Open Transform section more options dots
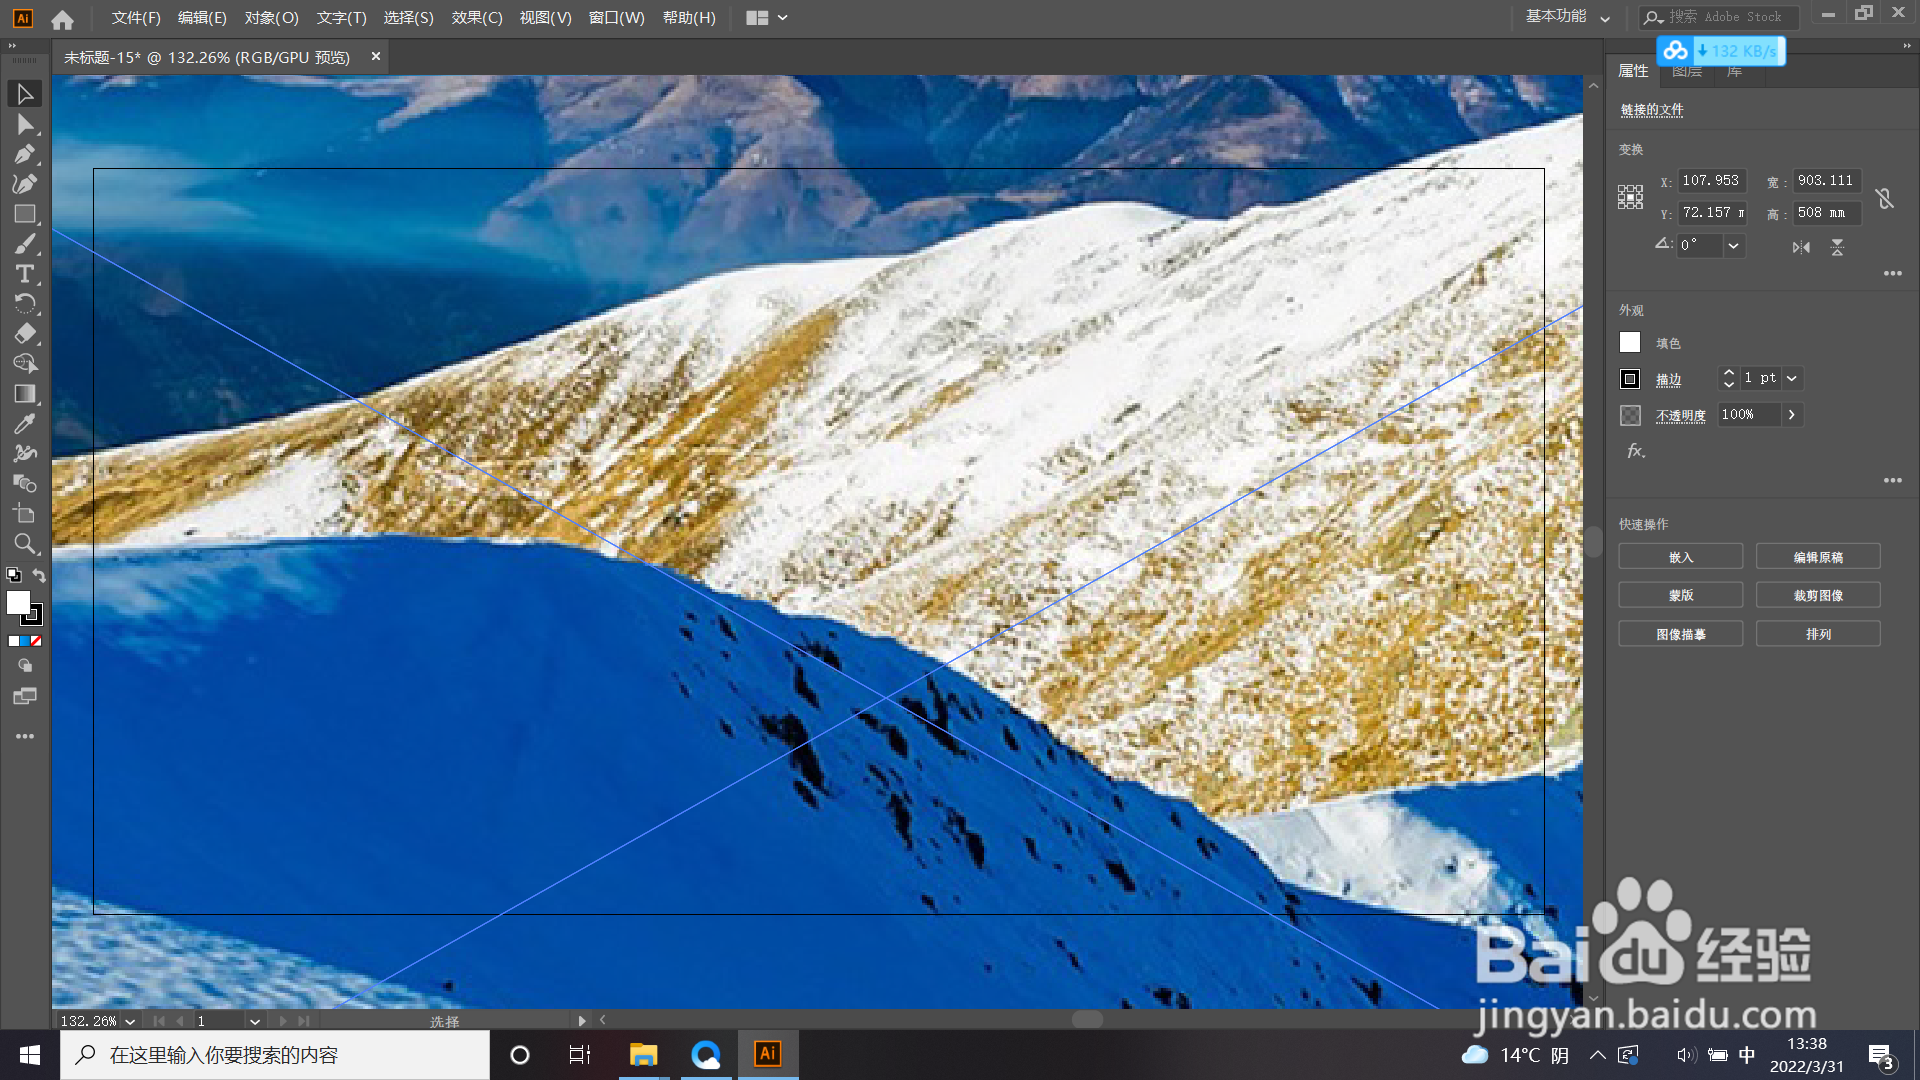This screenshot has height=1080, width=1920. (1892, 273)
